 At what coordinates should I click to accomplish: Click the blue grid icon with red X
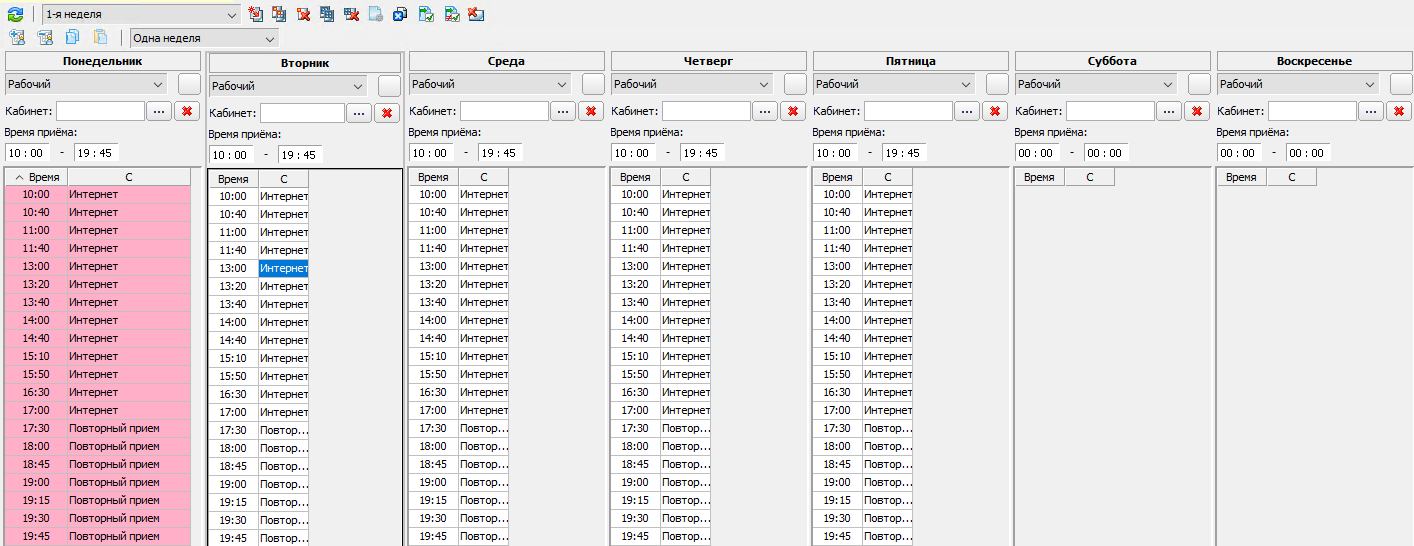pos(351,14)
